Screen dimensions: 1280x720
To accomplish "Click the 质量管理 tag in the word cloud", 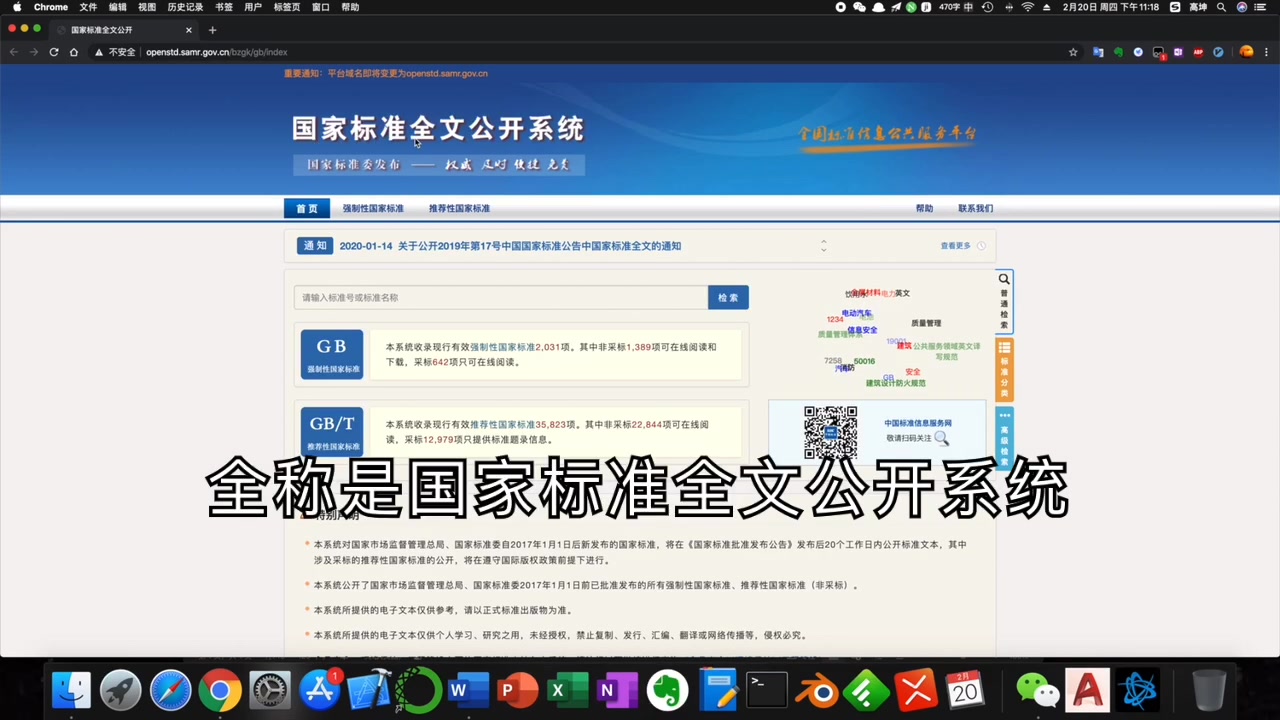I will point(926,323).
